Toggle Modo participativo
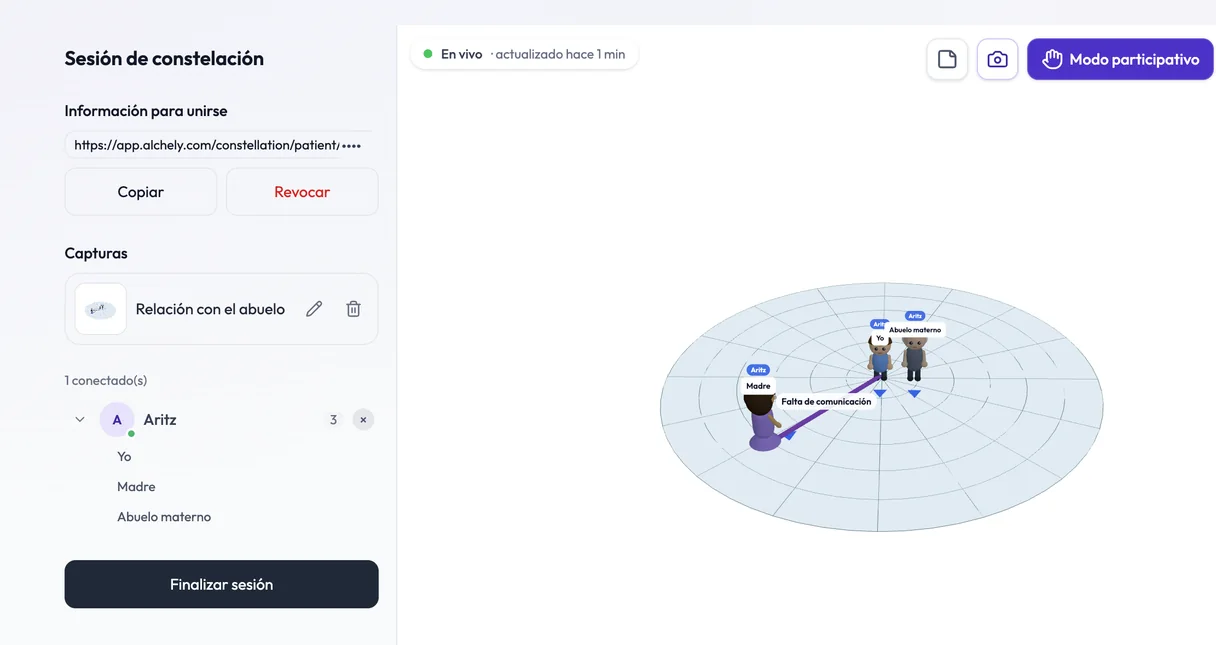Image resolution: width=1216 pixels, height=645 pixels. click(x=1120, y=59)
